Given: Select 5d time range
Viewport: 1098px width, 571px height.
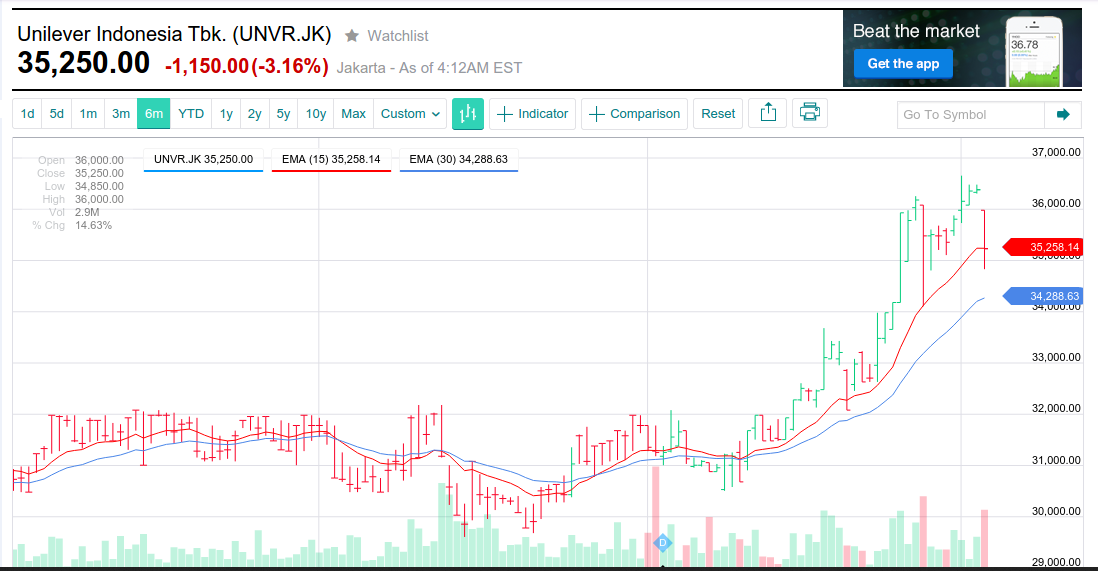Looking at the screenshot, I should tap(57, 113).
